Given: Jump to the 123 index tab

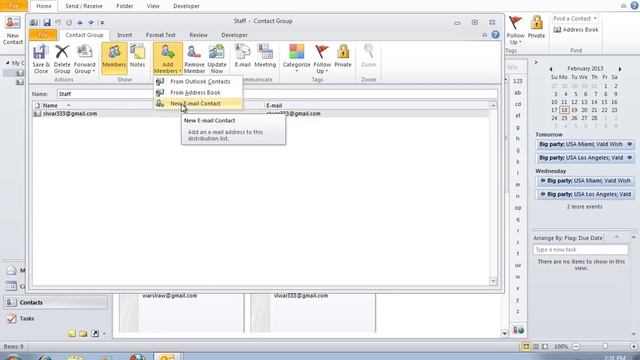Looking at the screenshot, I should click(518, 81).
